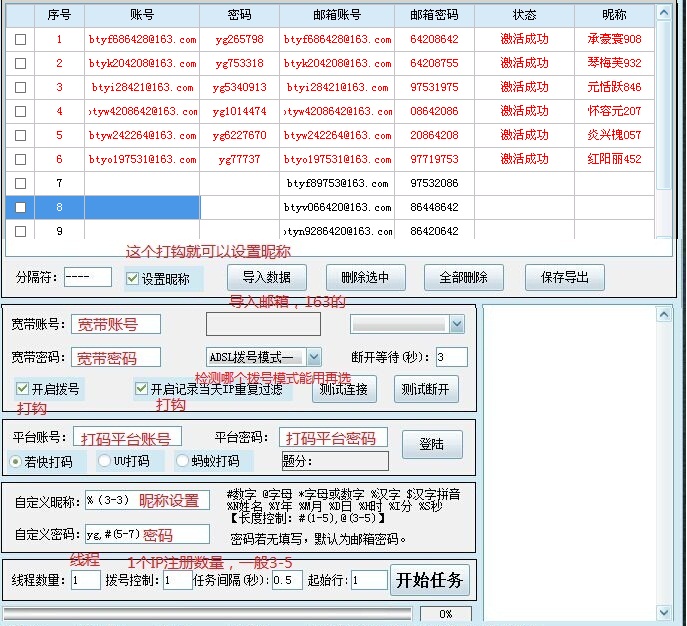Toggle the 开启拨号 checkbox

click(23, 388)
